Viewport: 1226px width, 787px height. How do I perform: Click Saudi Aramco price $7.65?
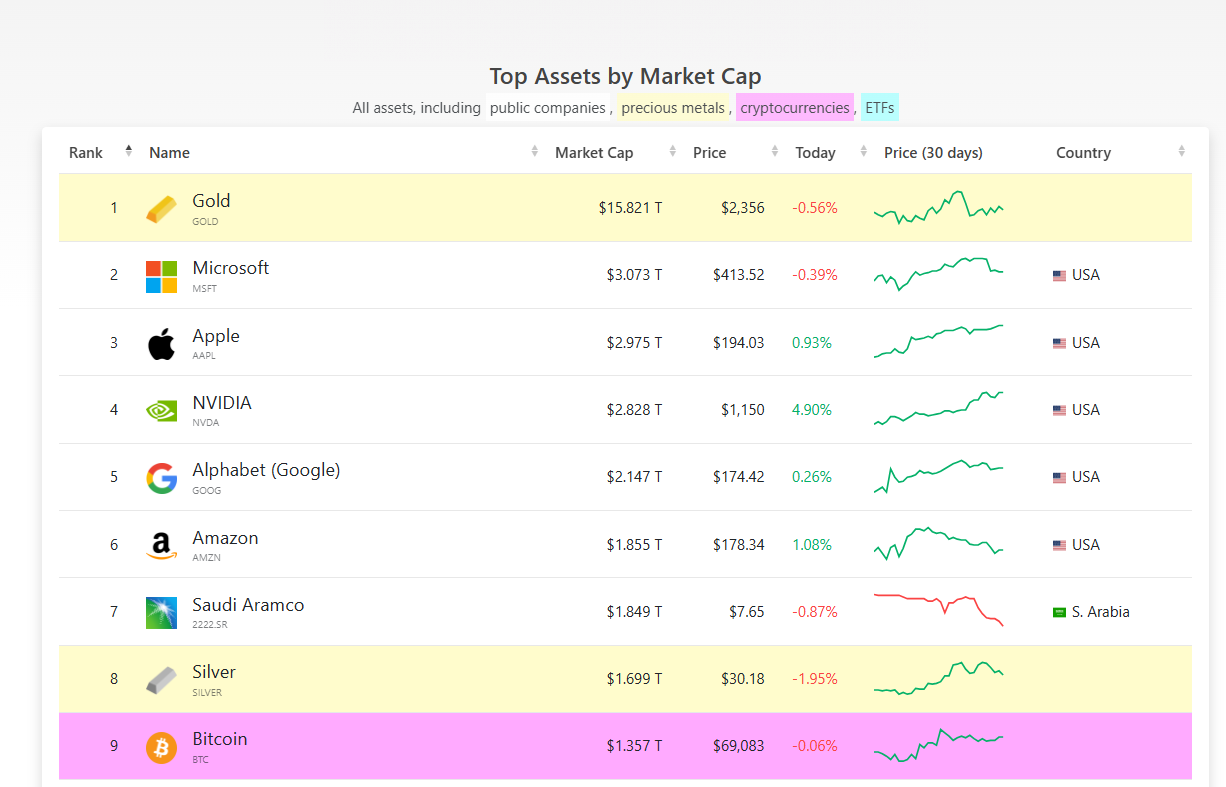tap(747, 612)
